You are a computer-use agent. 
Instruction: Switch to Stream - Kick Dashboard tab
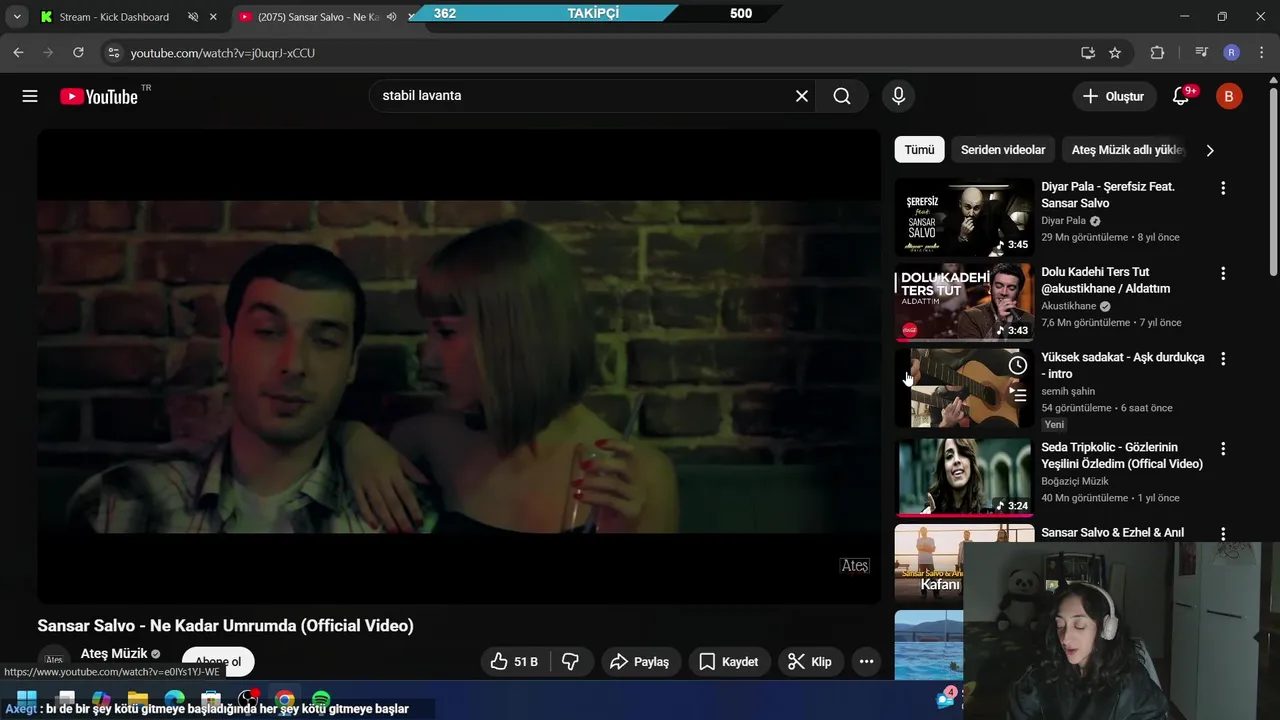114,17
